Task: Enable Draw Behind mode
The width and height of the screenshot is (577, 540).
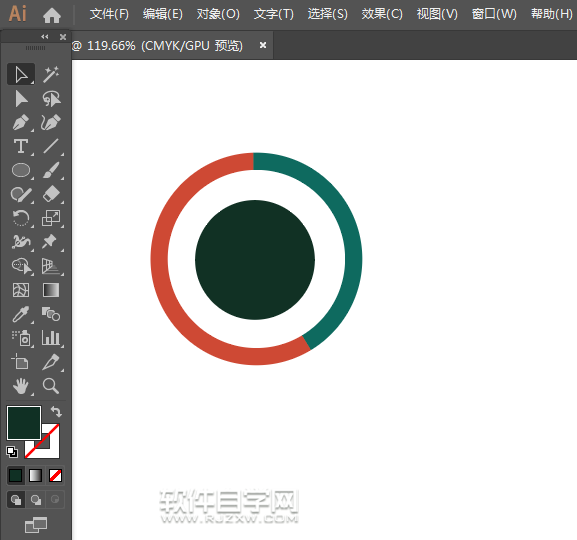Action: [x=36, y=500]
